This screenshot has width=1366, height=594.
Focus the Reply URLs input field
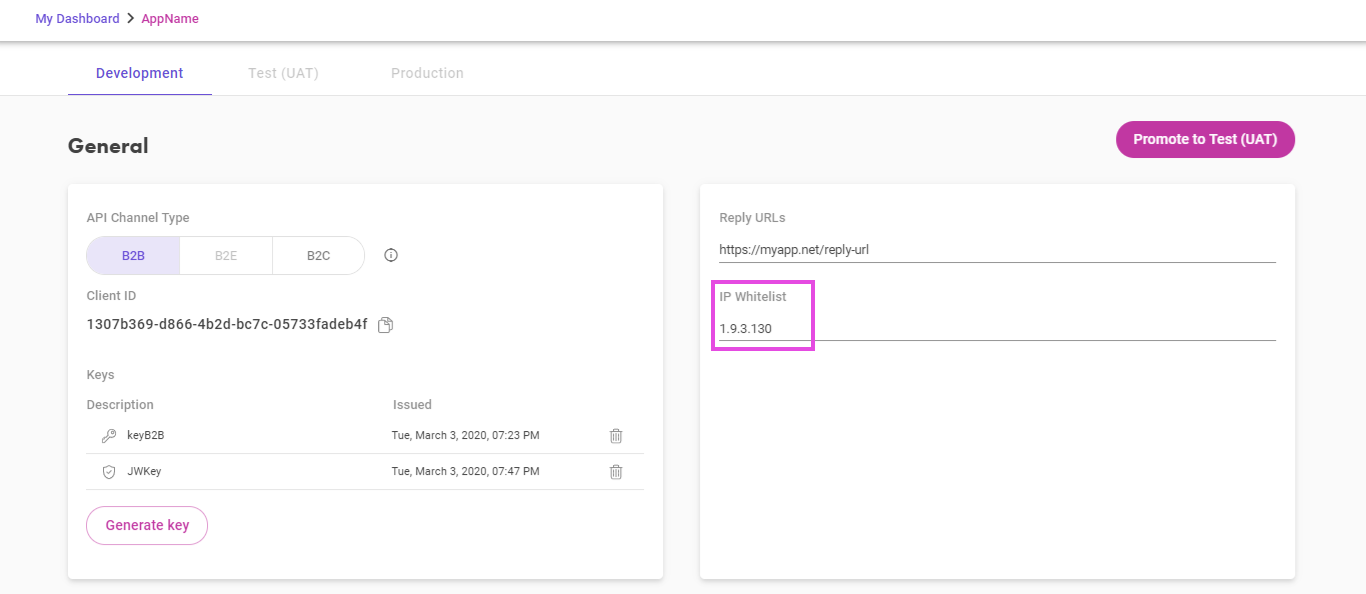click(x=997, y=249)
